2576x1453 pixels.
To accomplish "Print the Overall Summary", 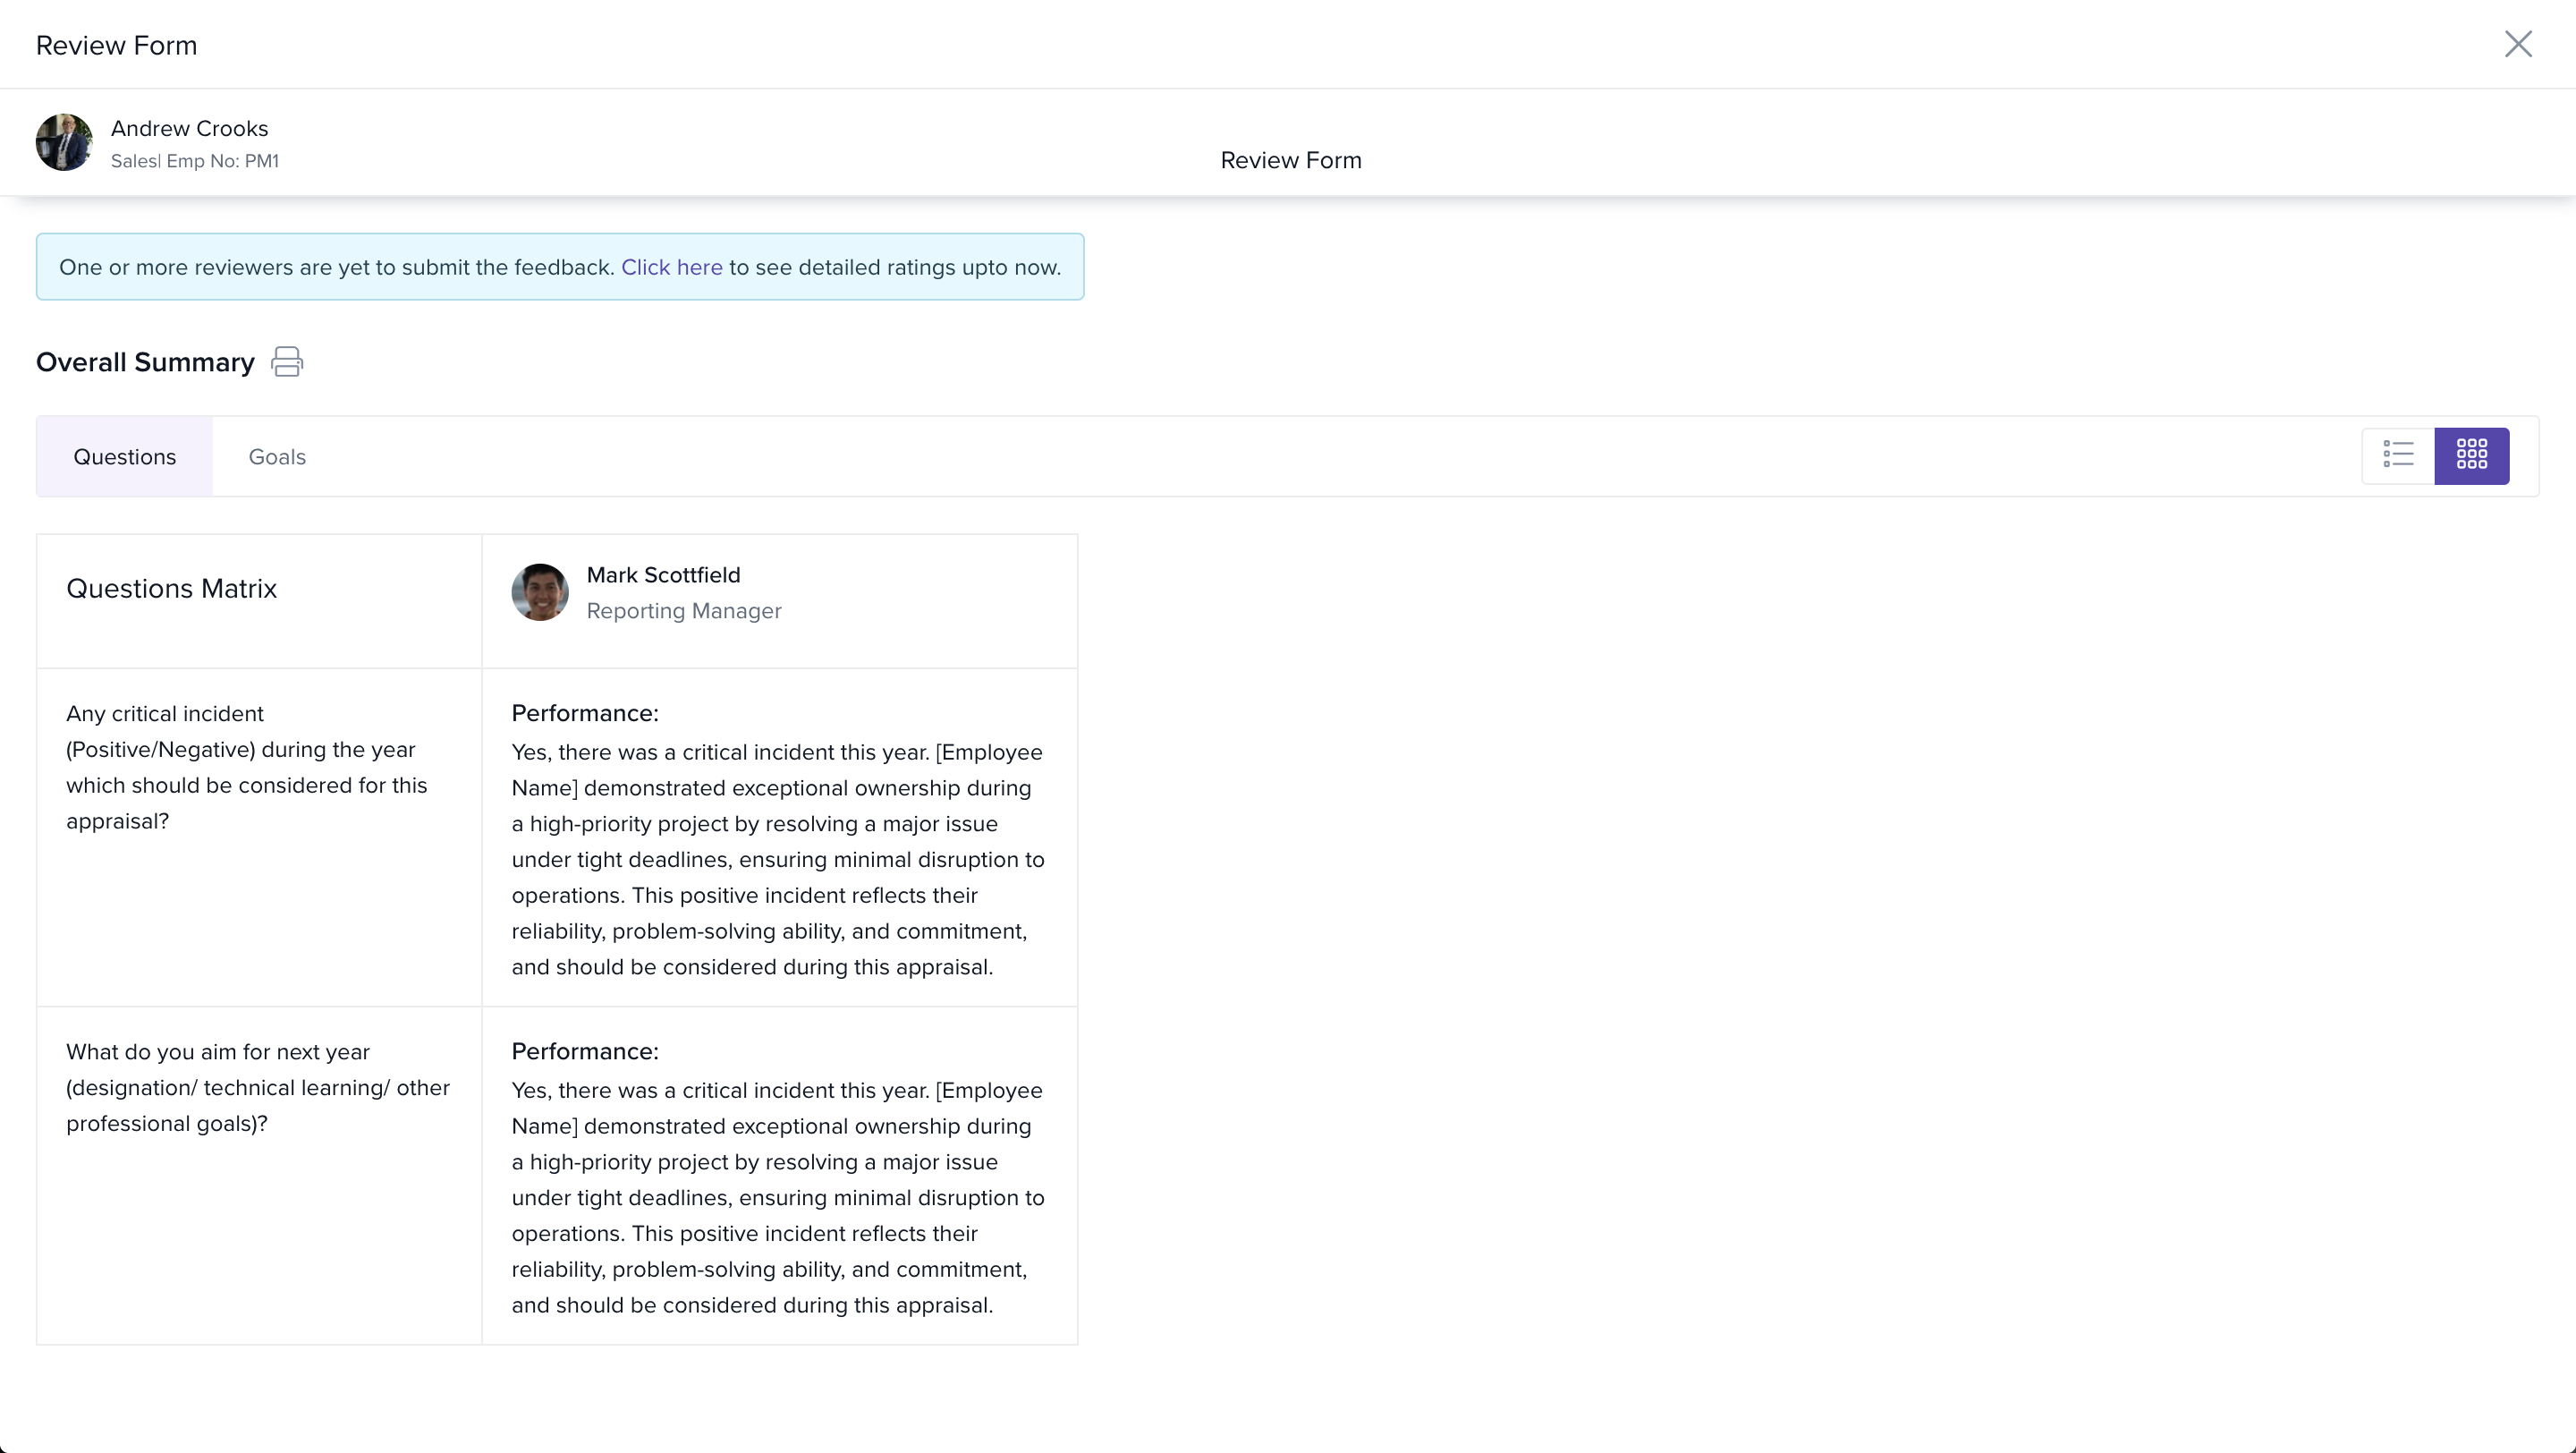I will 287,362.
